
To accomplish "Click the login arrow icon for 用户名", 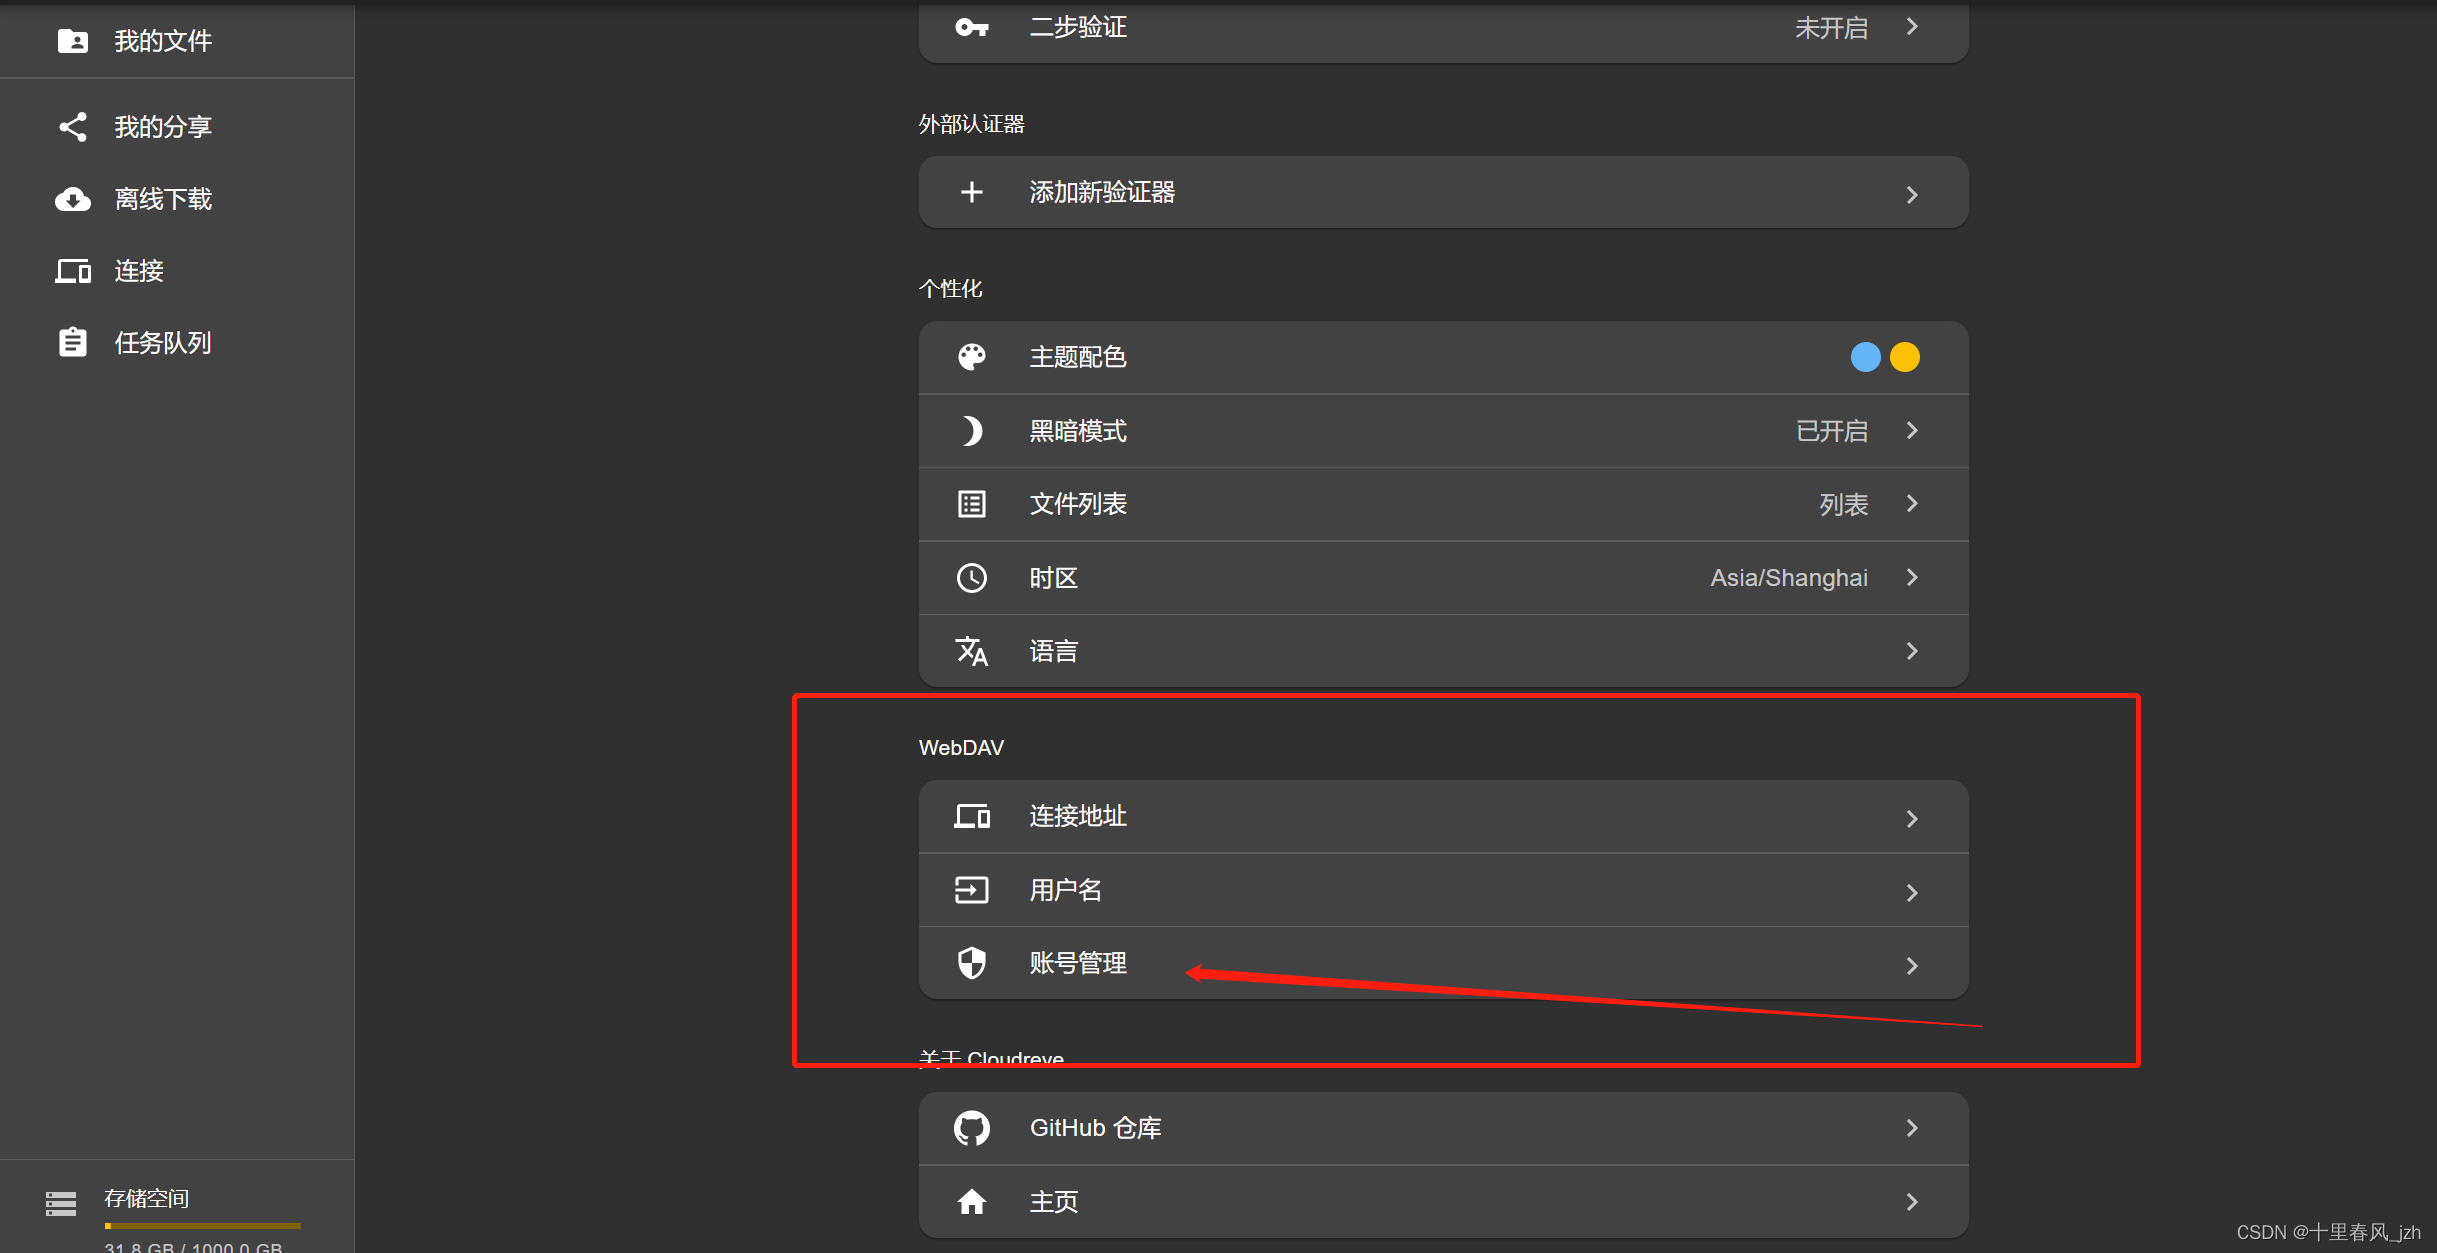I will click(971, 890).
